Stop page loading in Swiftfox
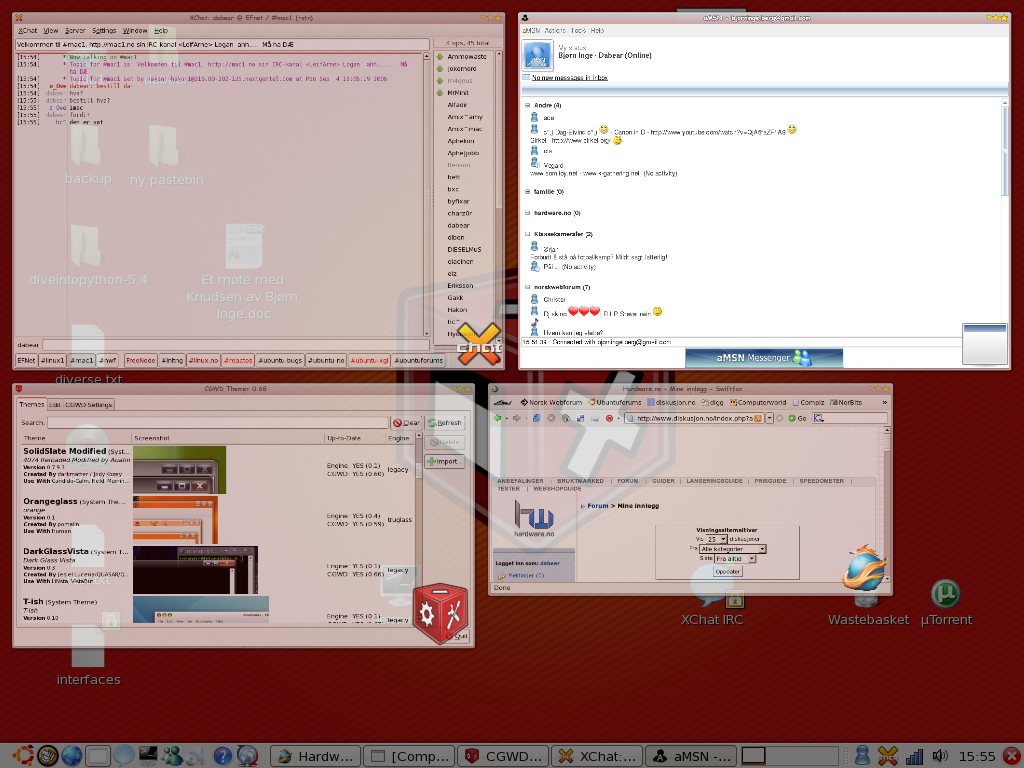This screenshot has width=1024, height=768. [x=551, y=418]
